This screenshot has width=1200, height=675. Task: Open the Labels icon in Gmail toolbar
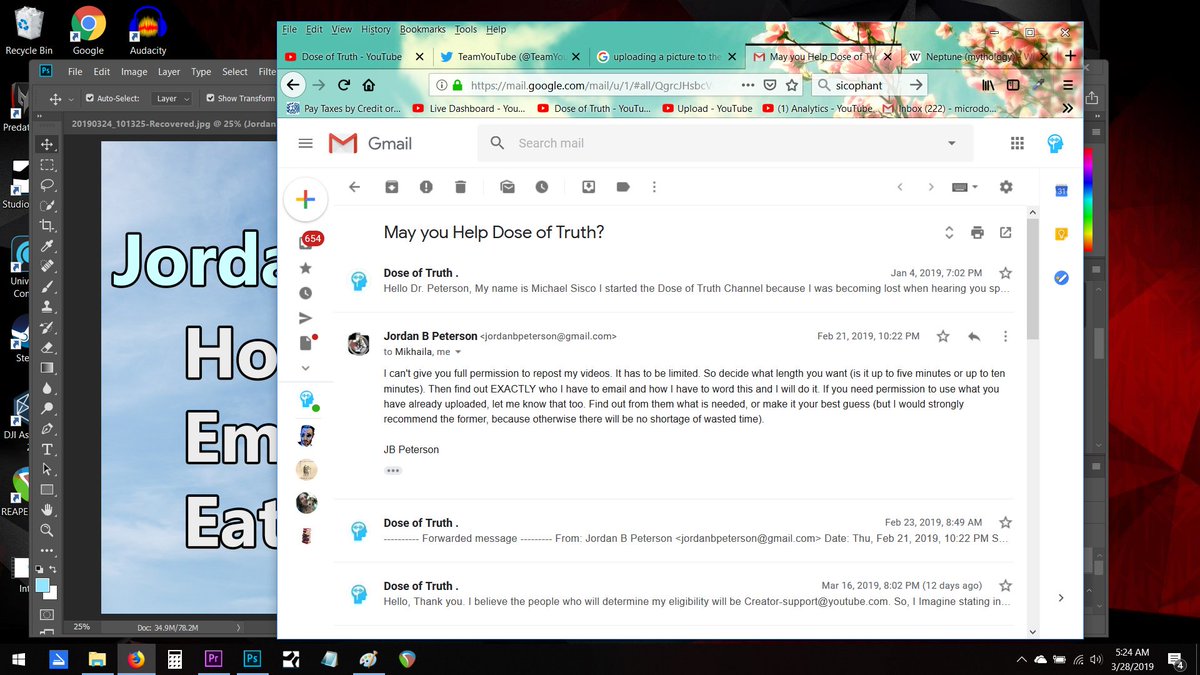[622, 187]
